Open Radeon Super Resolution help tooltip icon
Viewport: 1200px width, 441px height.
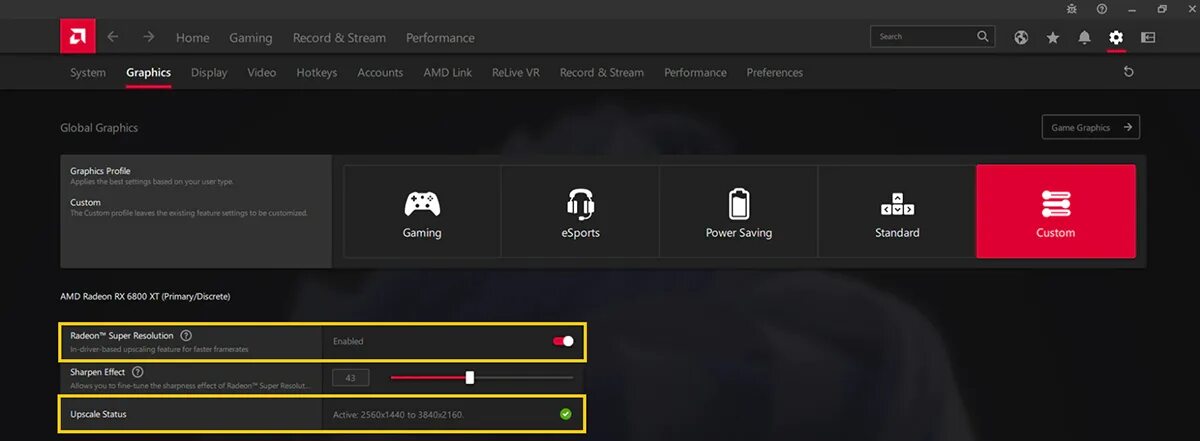(186, 336)
